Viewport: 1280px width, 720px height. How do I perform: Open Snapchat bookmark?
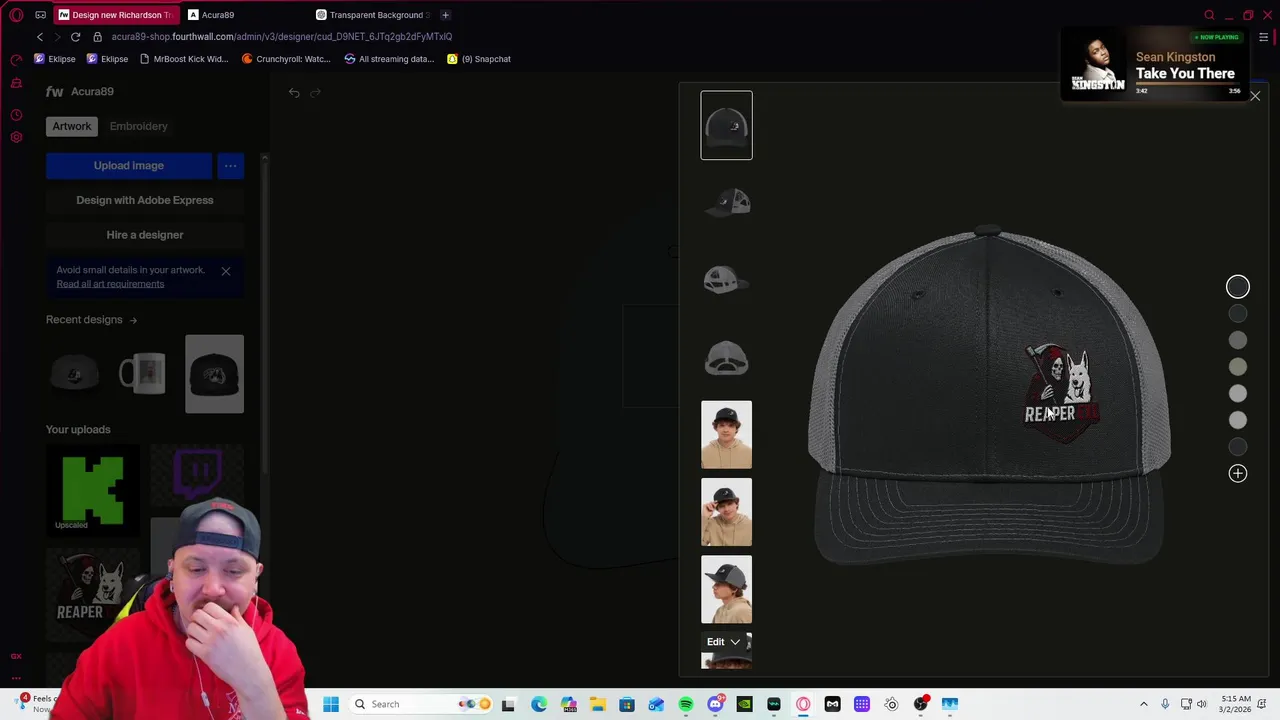point(479,59)
